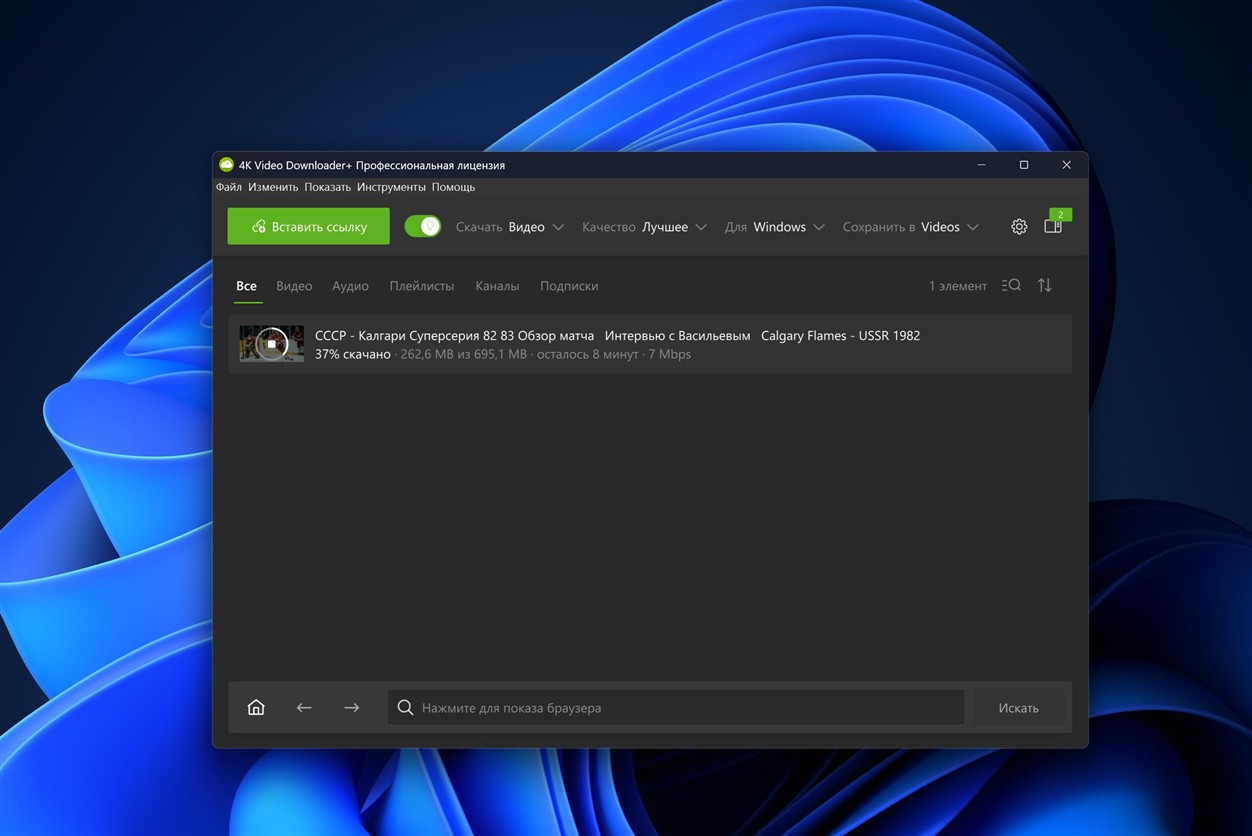Click the 37% скачано status text
Image resolution: width=1252 pixels, height=836 pixels.
pyautogui.click(x=353, y=354)
